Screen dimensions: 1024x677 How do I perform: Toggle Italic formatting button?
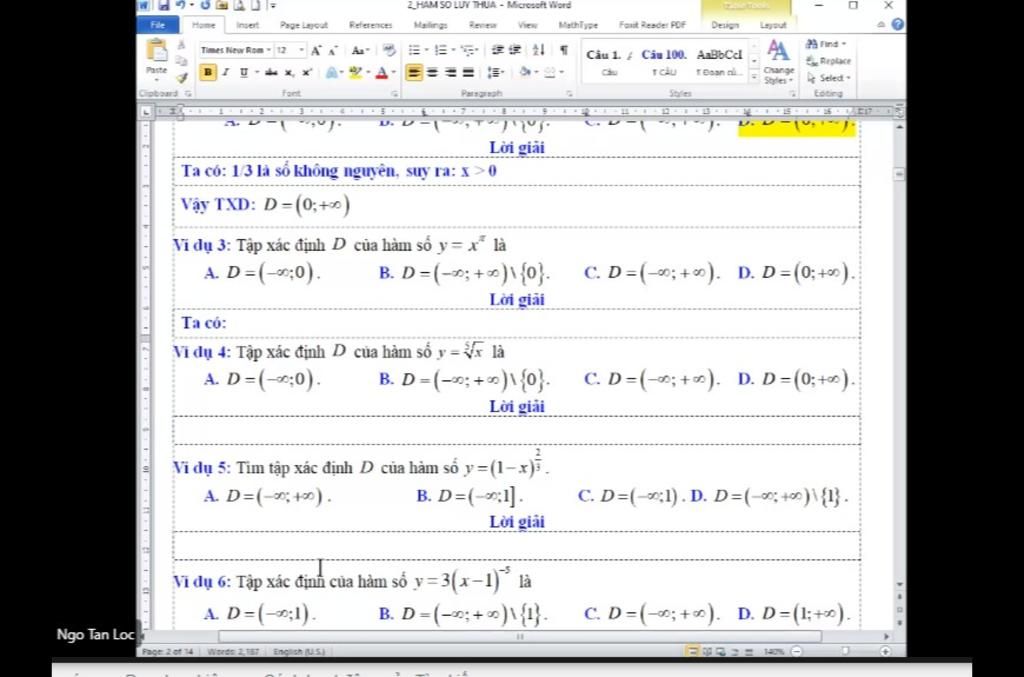point(225,72)
